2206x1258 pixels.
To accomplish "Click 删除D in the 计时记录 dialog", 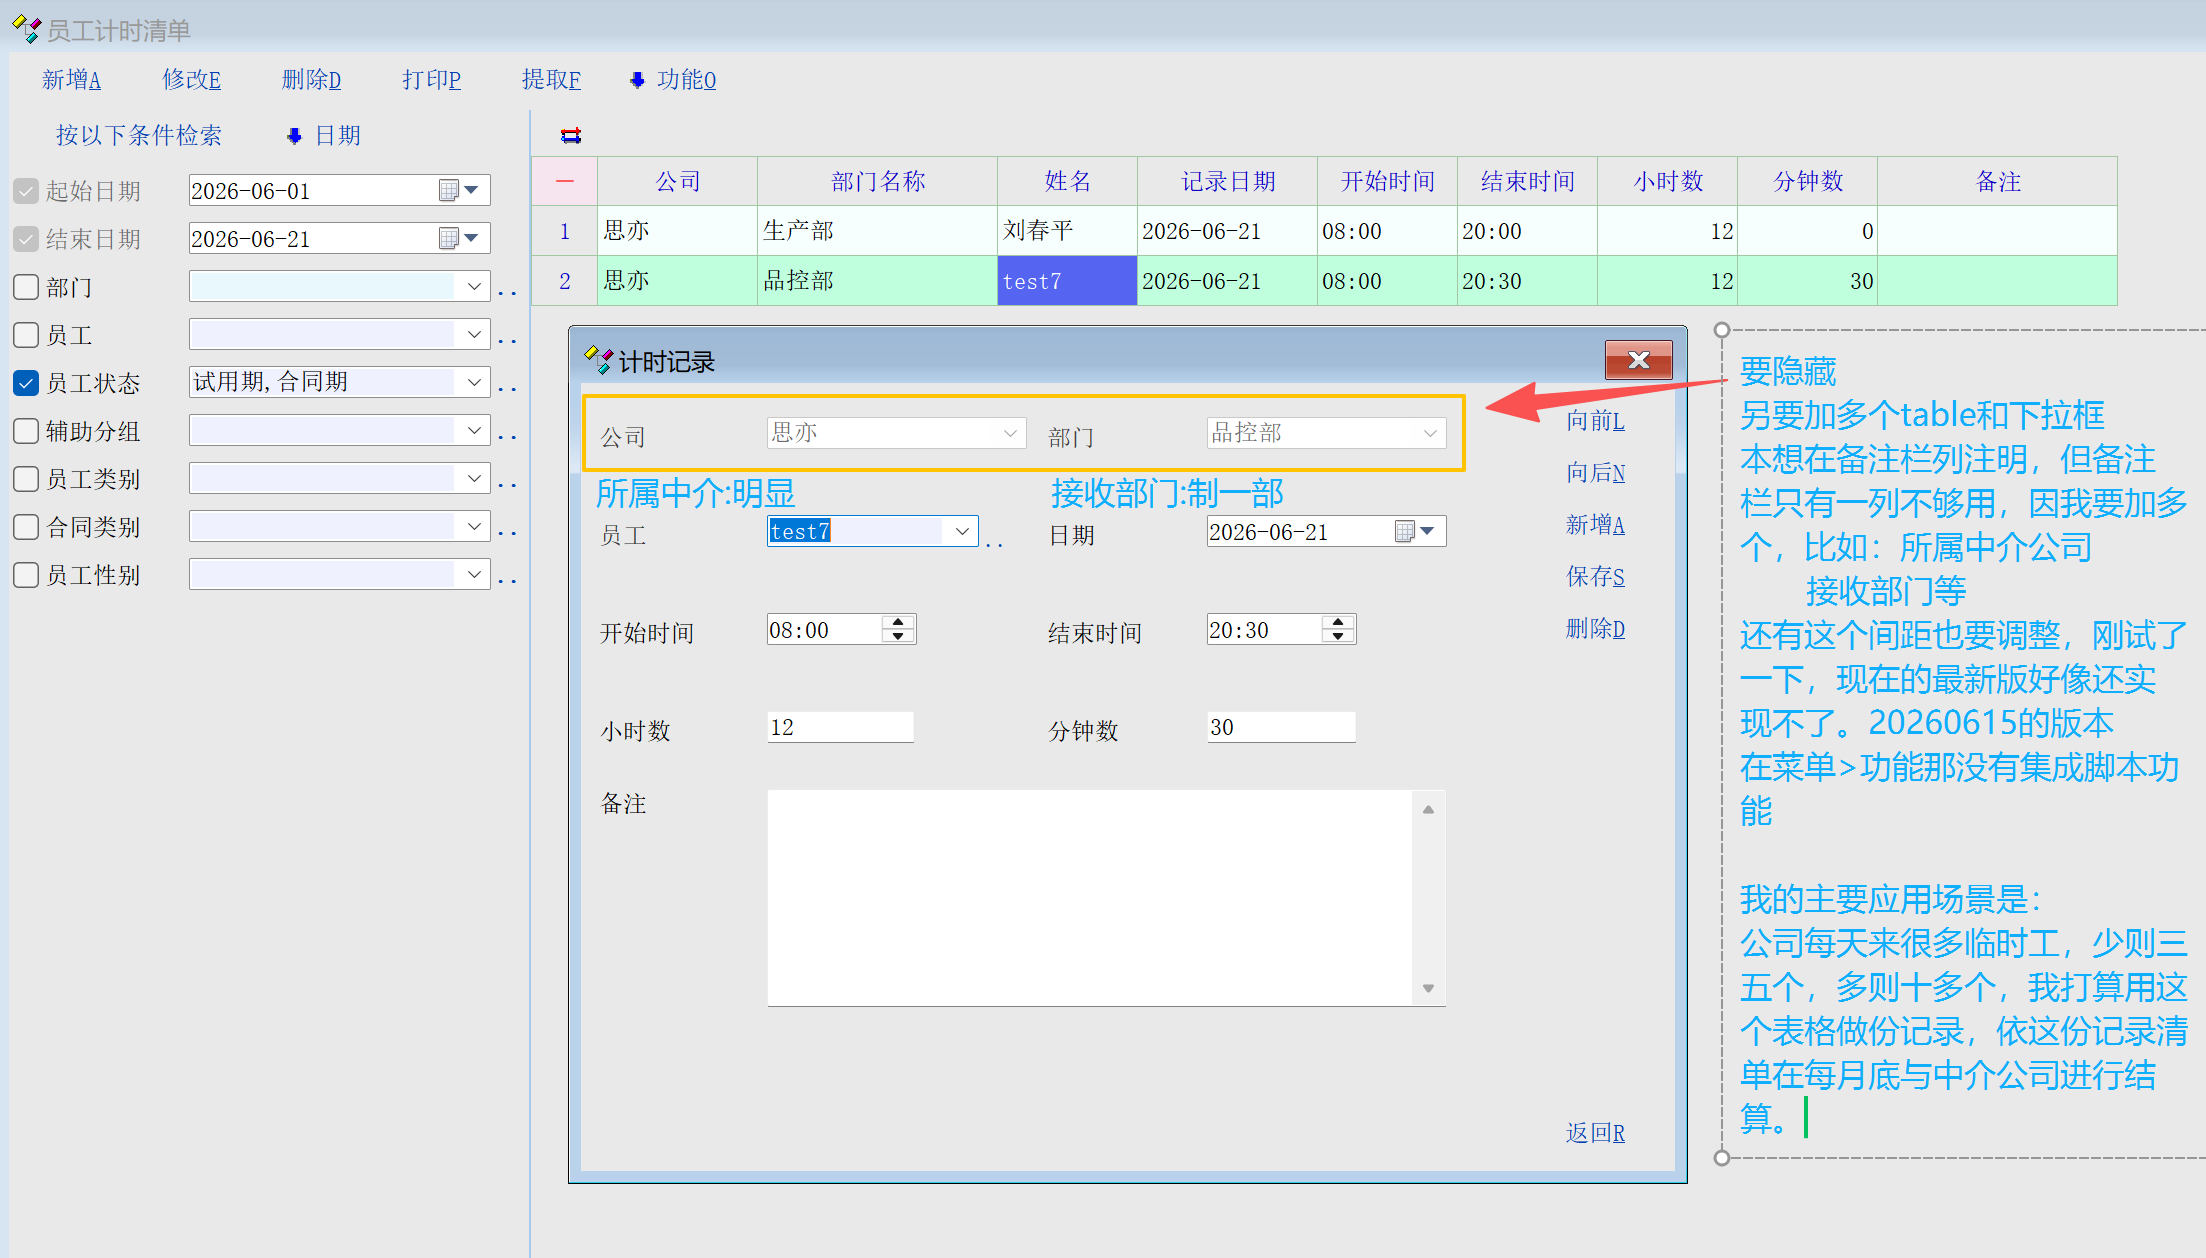I will click(x=1596, y=629).
